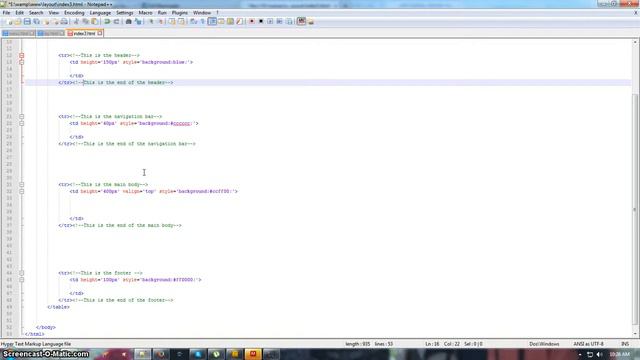Click the Close All toolbar icon
The image size is (640, 360).
(x=55, y=22)
